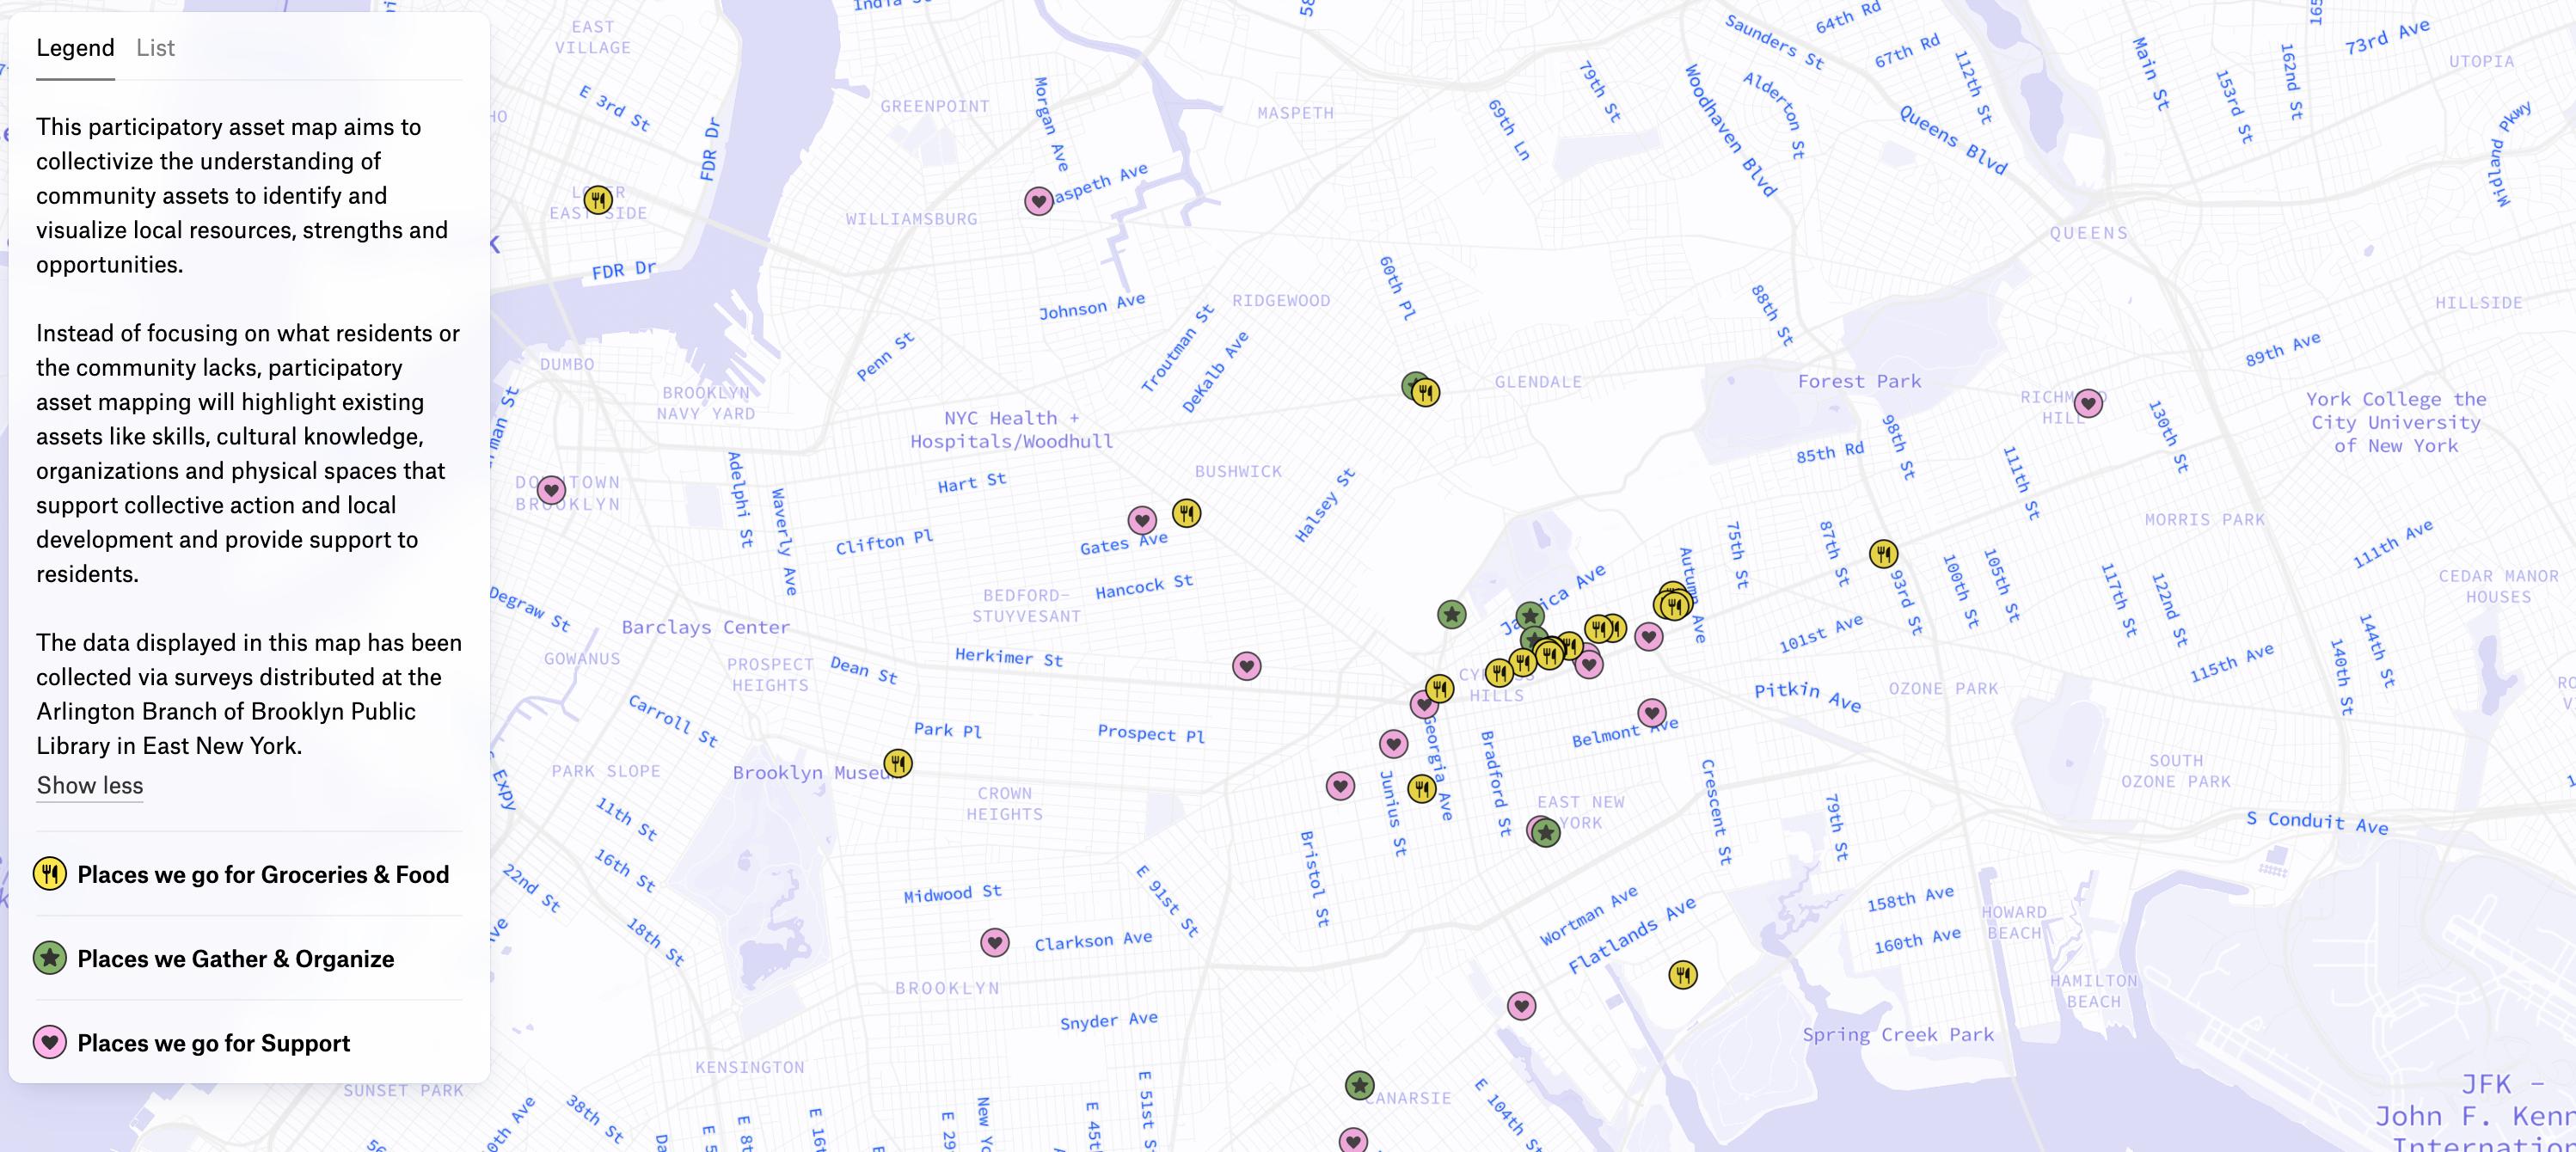
Task: Collapse the legend panel with the side arrow
Action: [495, 244]
